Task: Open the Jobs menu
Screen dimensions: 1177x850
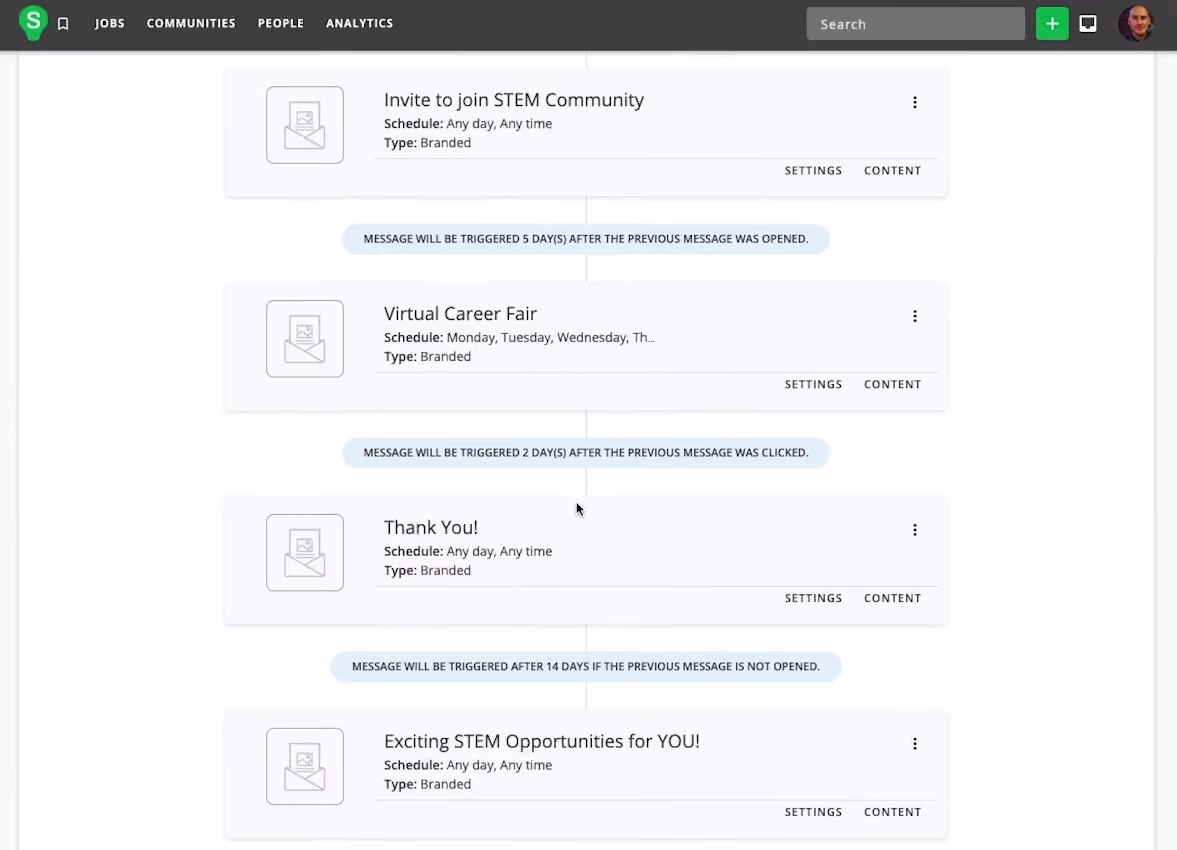Action: [x=110, y=23]
